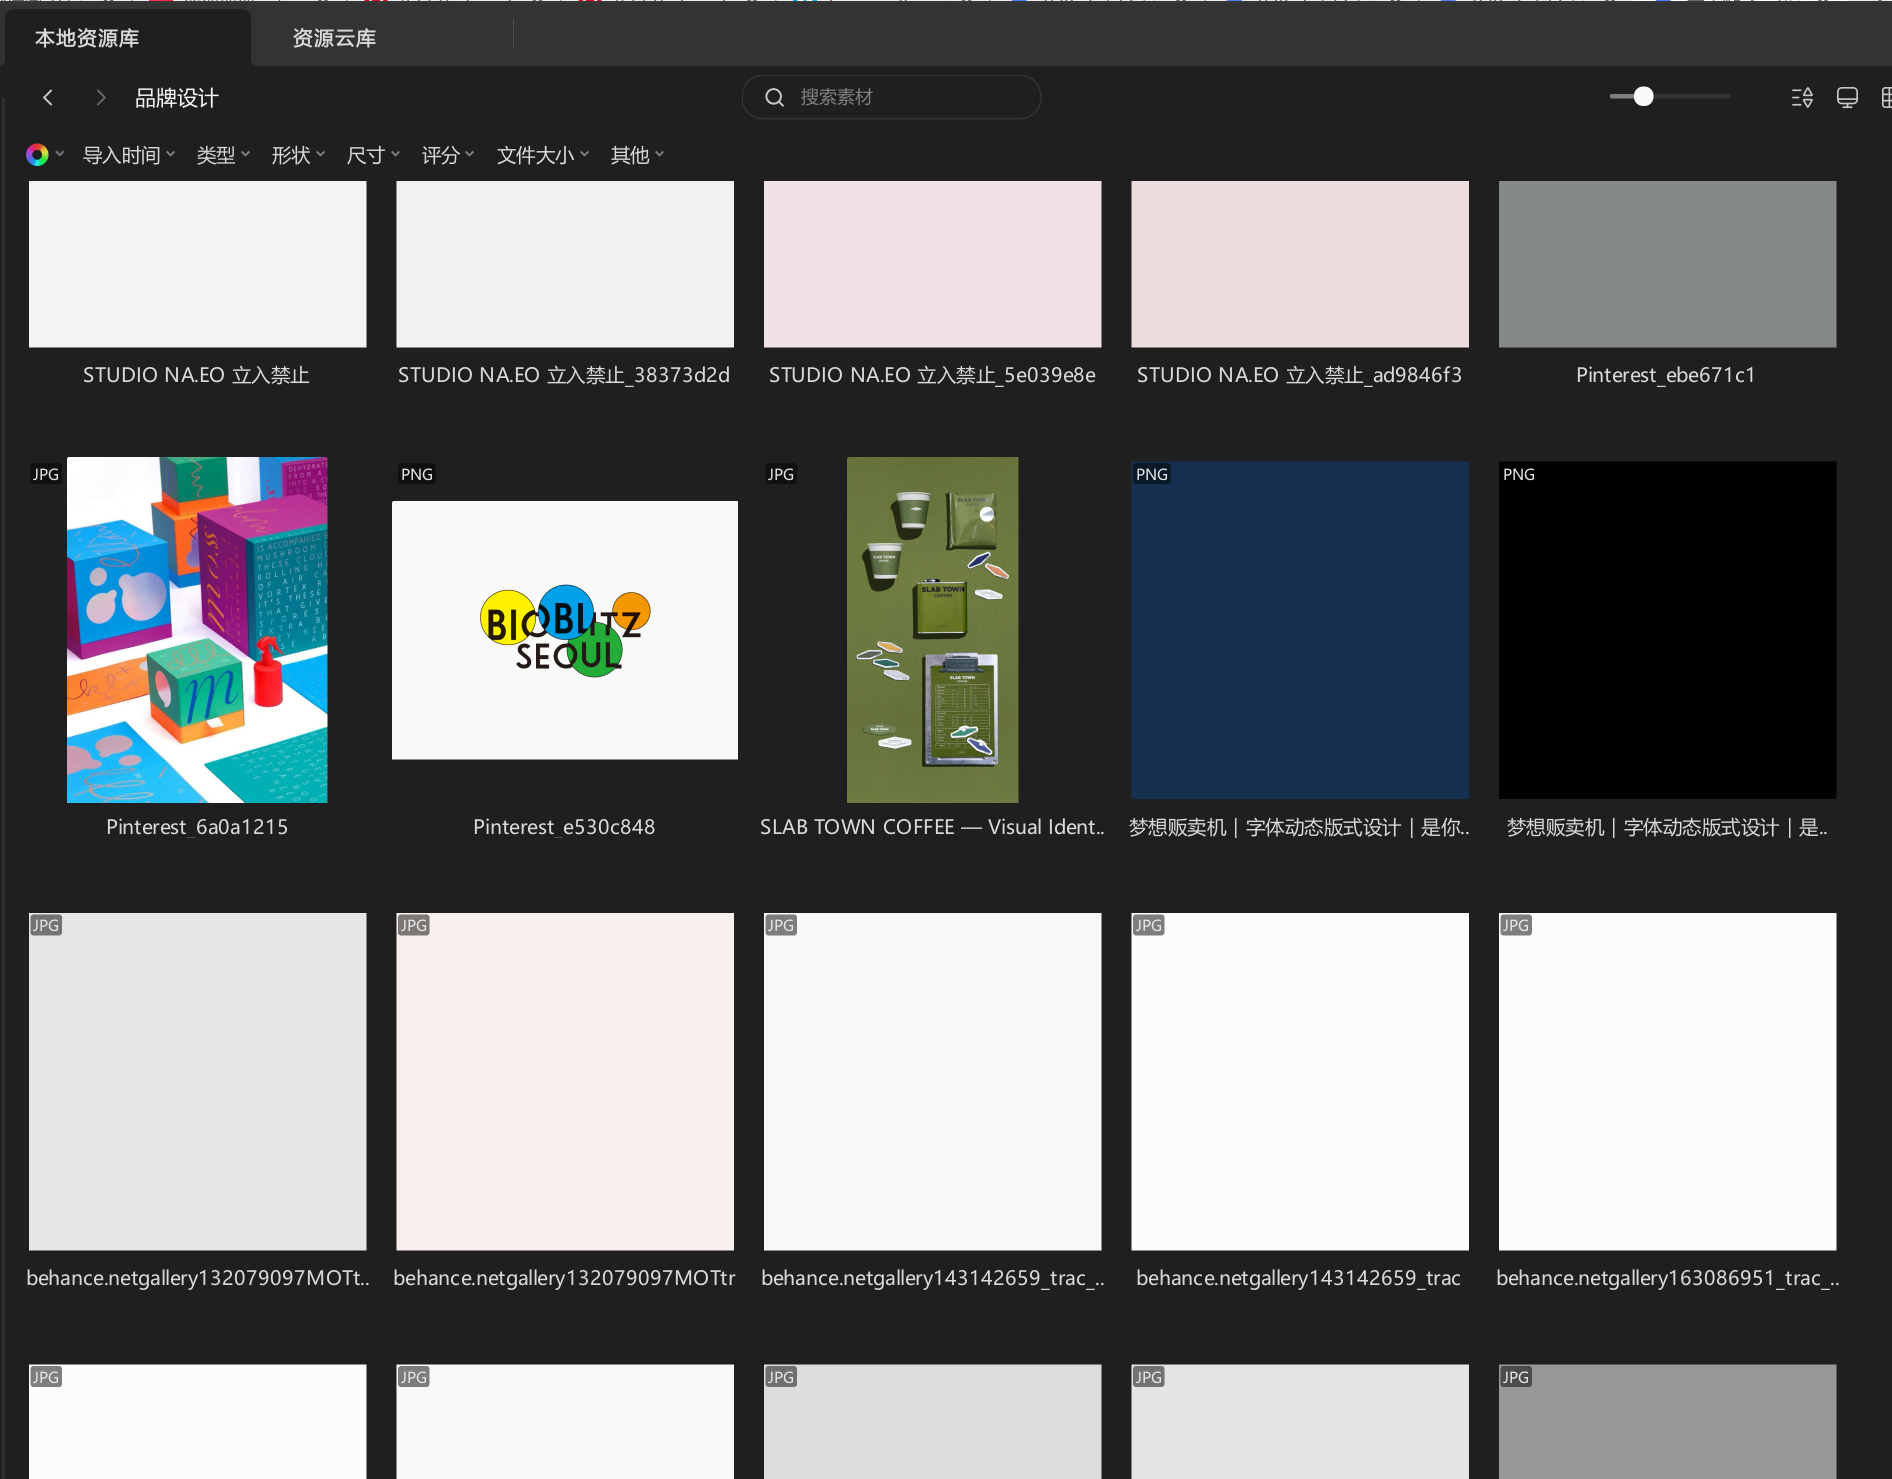Focus the 搜索素材 search field
This screenshot has height=1479, width=1892.
[x=891, y=97]
